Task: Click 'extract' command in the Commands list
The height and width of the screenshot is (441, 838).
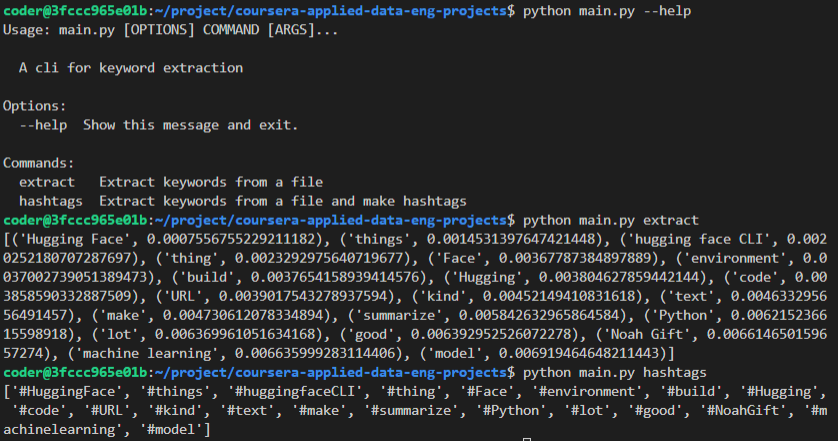Action: click(x=47, y=182)
